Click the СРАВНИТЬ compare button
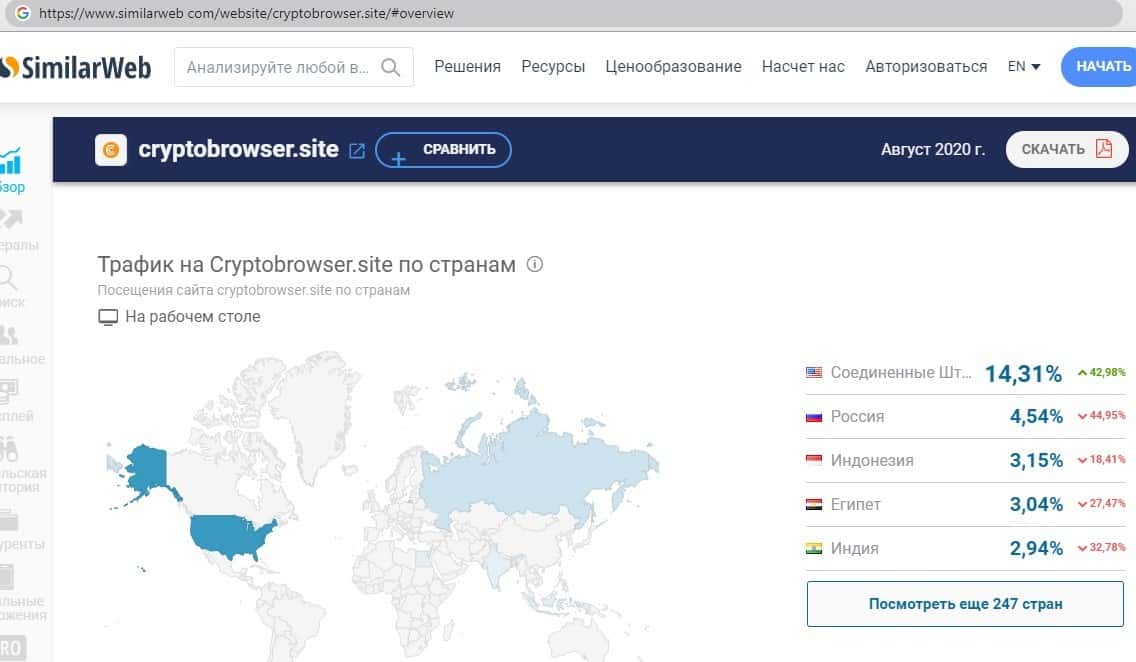This screenshot has height=662, width=1136. pyautogui.click(x=443, y=150)
